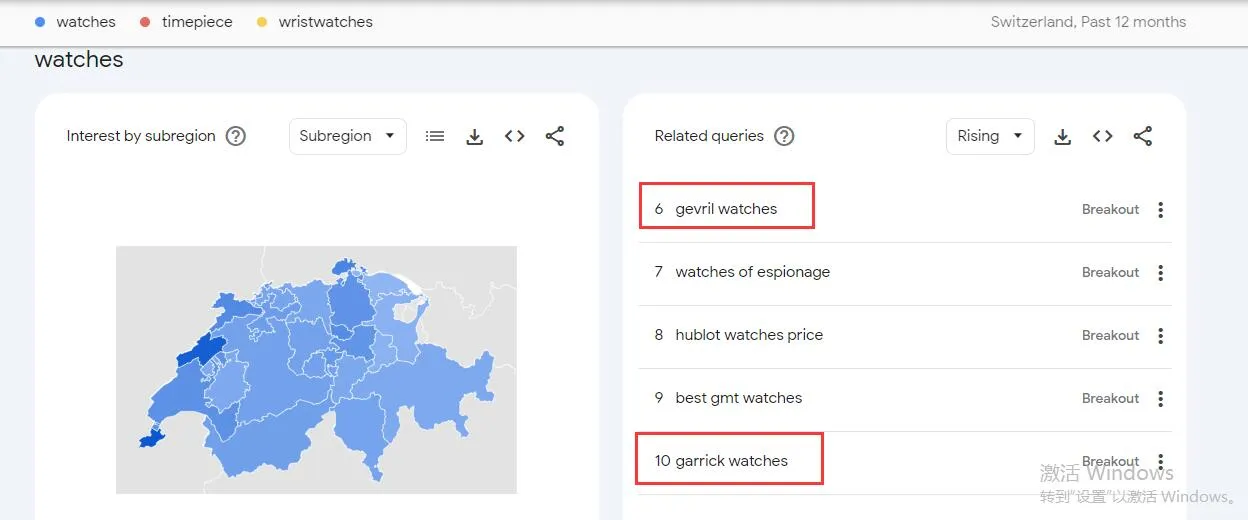The image size is (1248, 520).
Task: Open the Subregion dropdown
Action: point(348,136)
